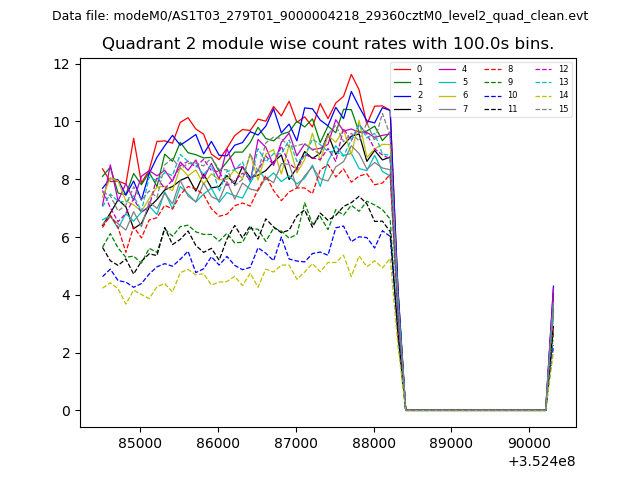
Task: Click the data file path text at top
Action: click(320, 16)
